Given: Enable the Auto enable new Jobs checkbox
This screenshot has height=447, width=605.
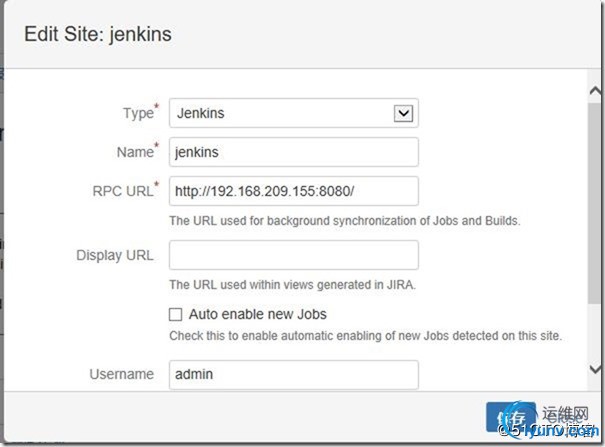Looking at the screenshot, I should (x=176, y=314).
